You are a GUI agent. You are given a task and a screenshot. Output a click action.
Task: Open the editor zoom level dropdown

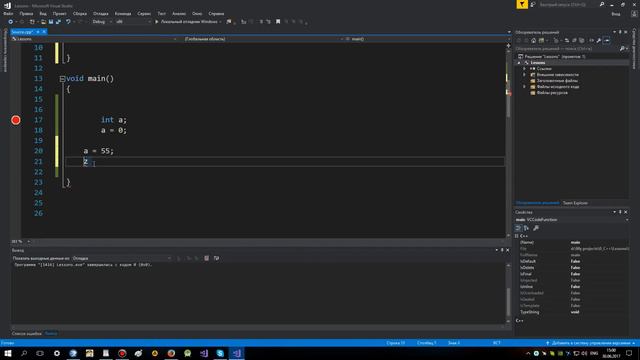[21, 241]
